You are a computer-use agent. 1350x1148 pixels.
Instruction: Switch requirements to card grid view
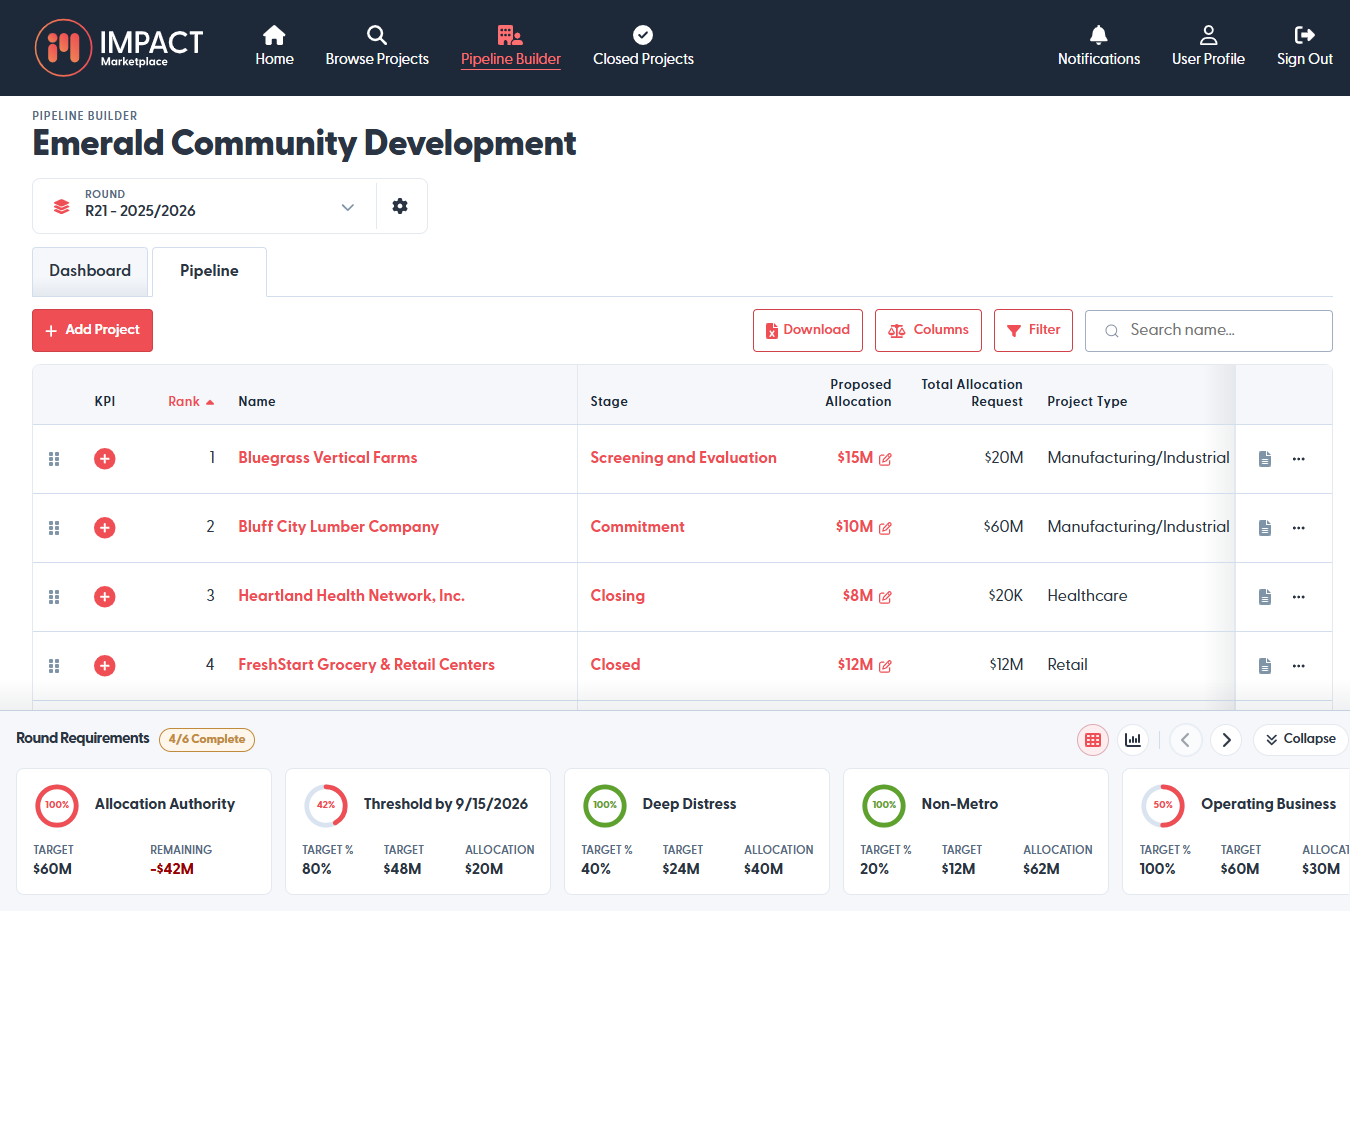1093,740
